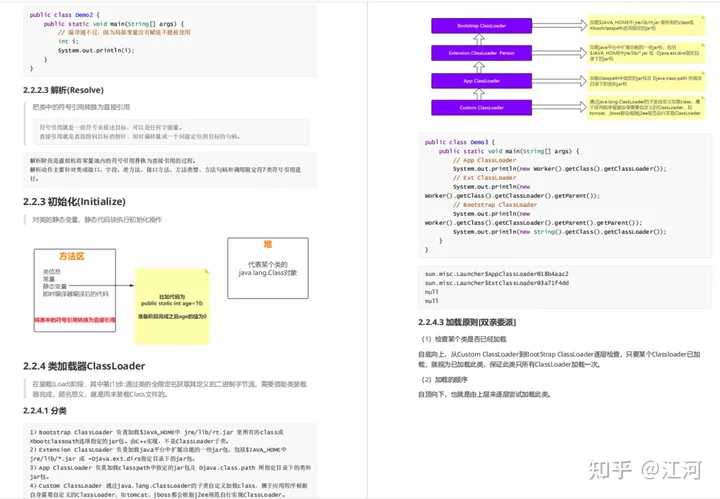Image resolution: width=720 pixels, height=499 pixels.
Task: Click the text "(1) 检查某个类是否已经加载"
Action: [464, 339]
